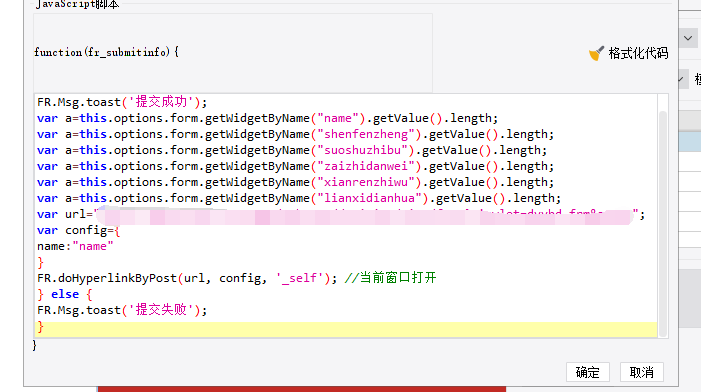Click the line containing "suoshuzhibu"
The width and height of the screenshot is (701, 392).
[291, 150]
